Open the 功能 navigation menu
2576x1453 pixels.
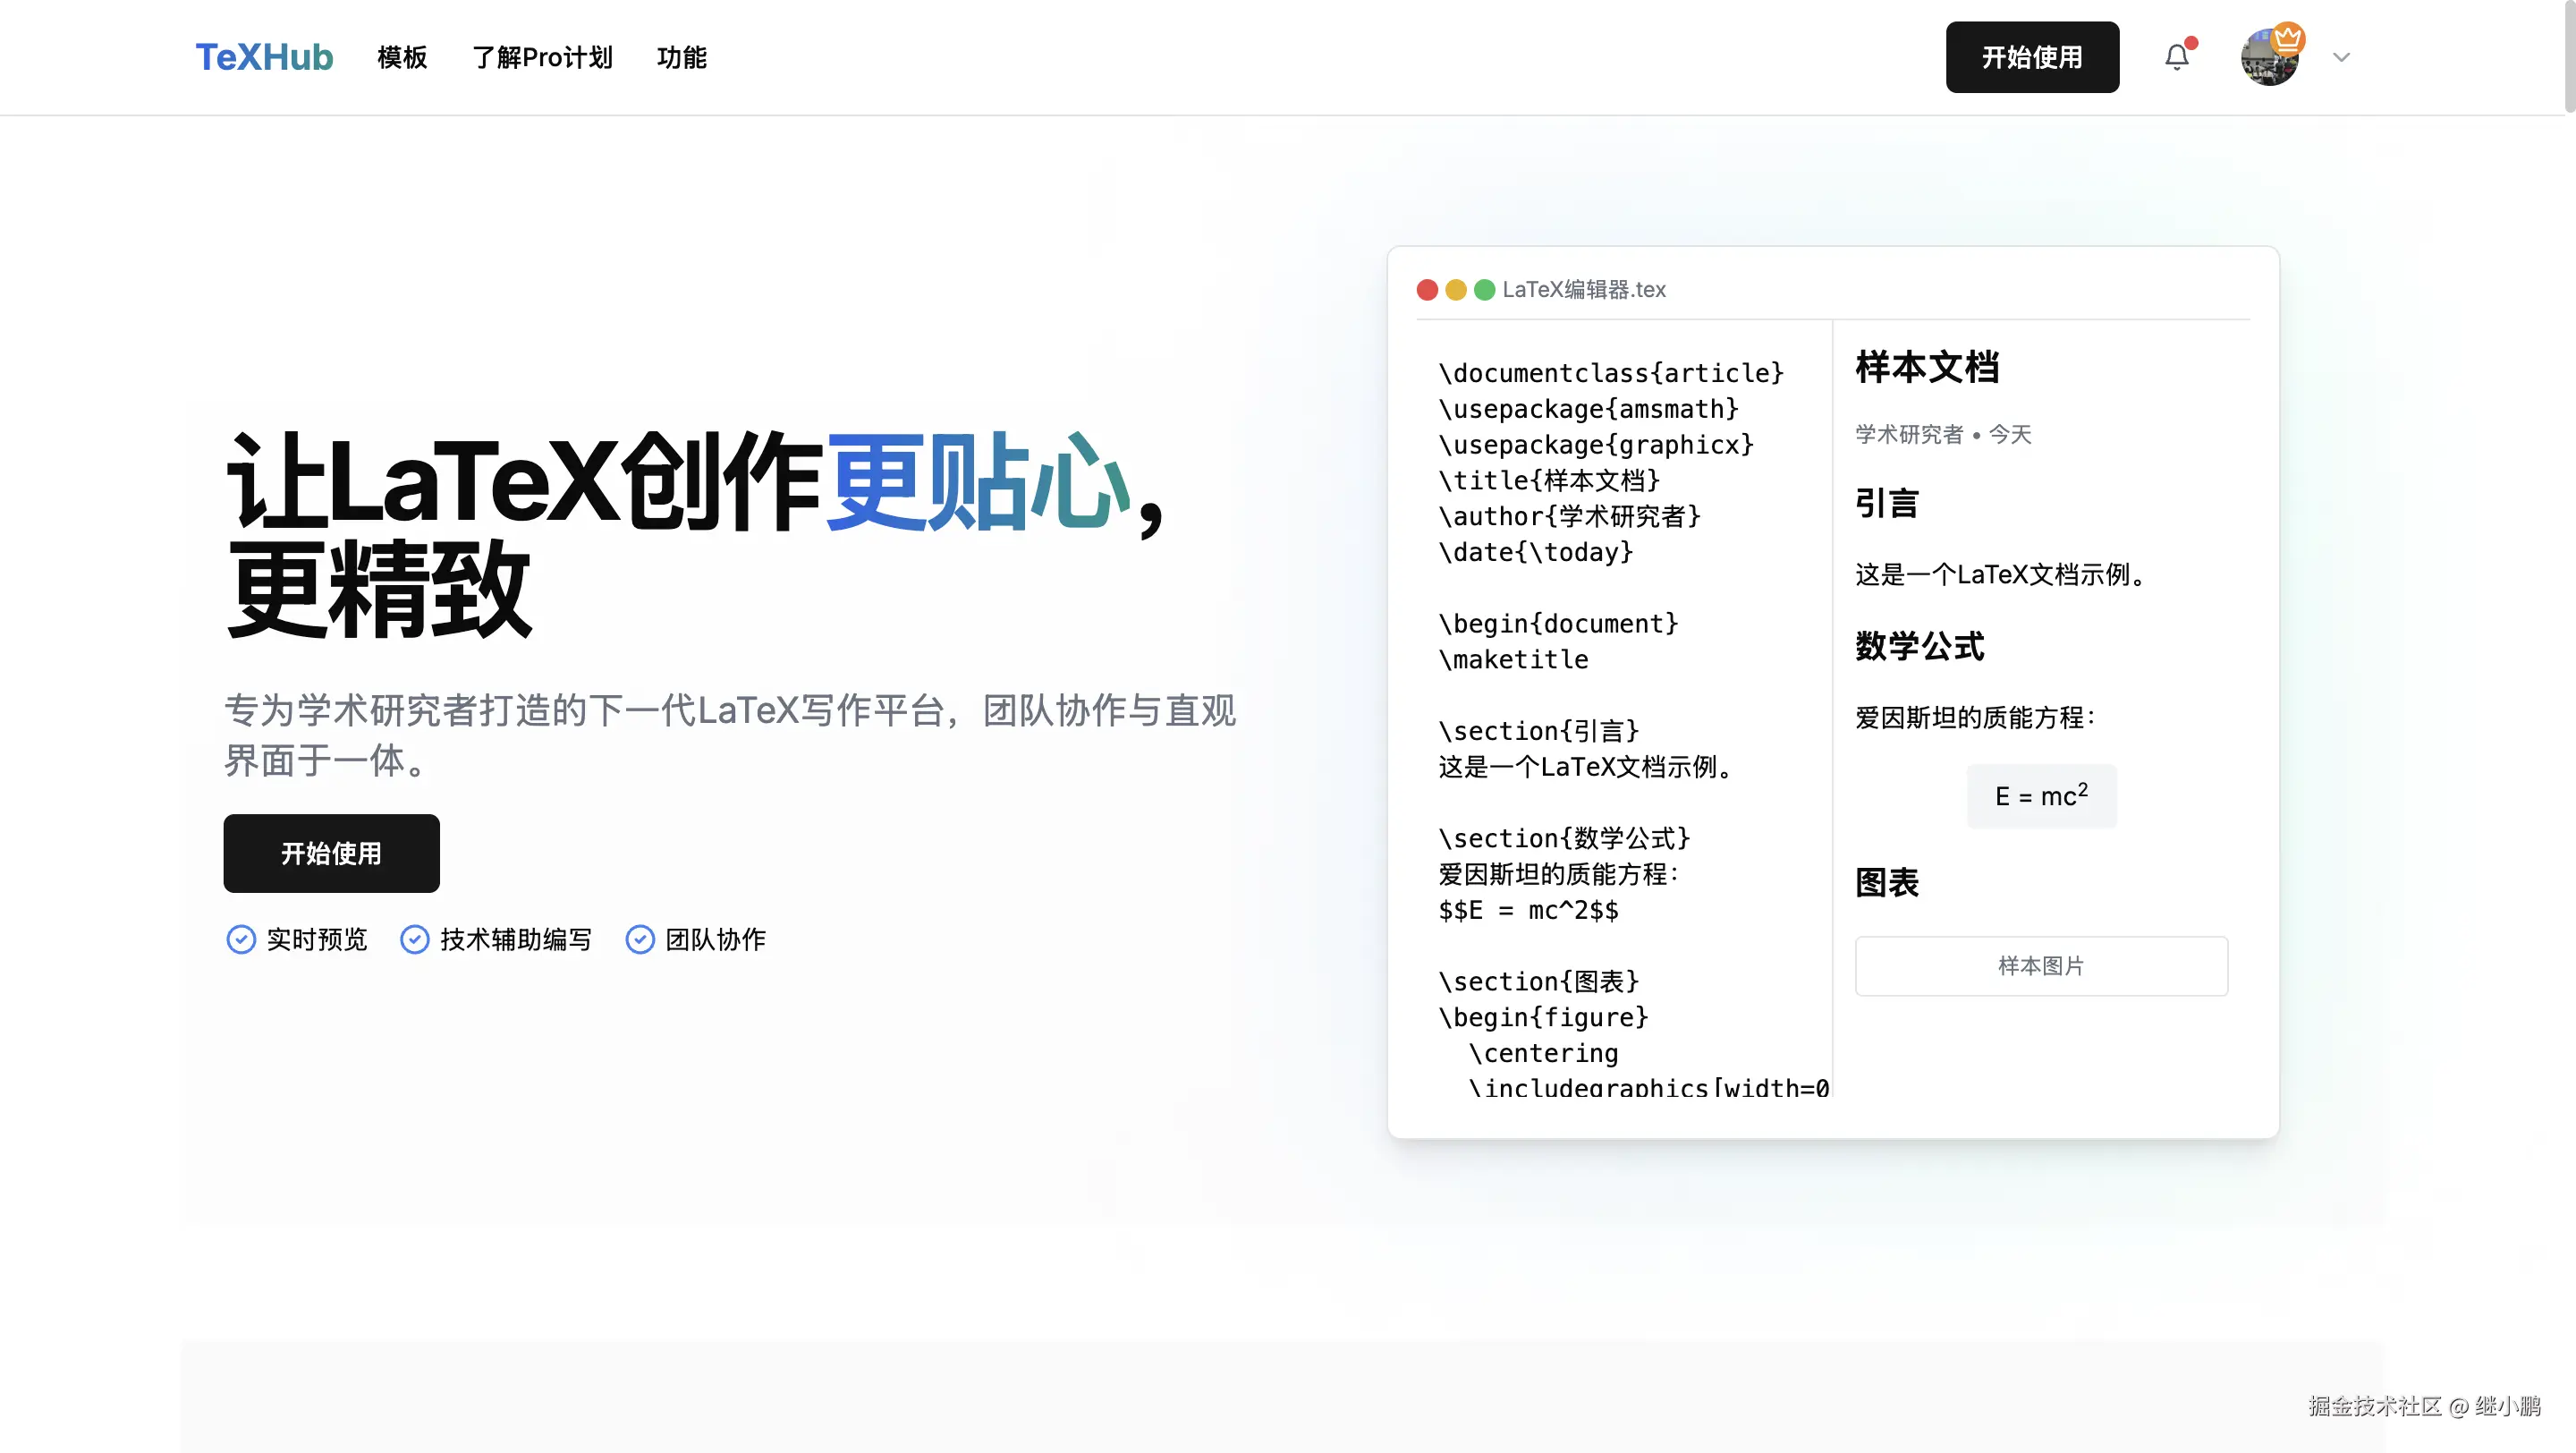[x=682, y=58]
